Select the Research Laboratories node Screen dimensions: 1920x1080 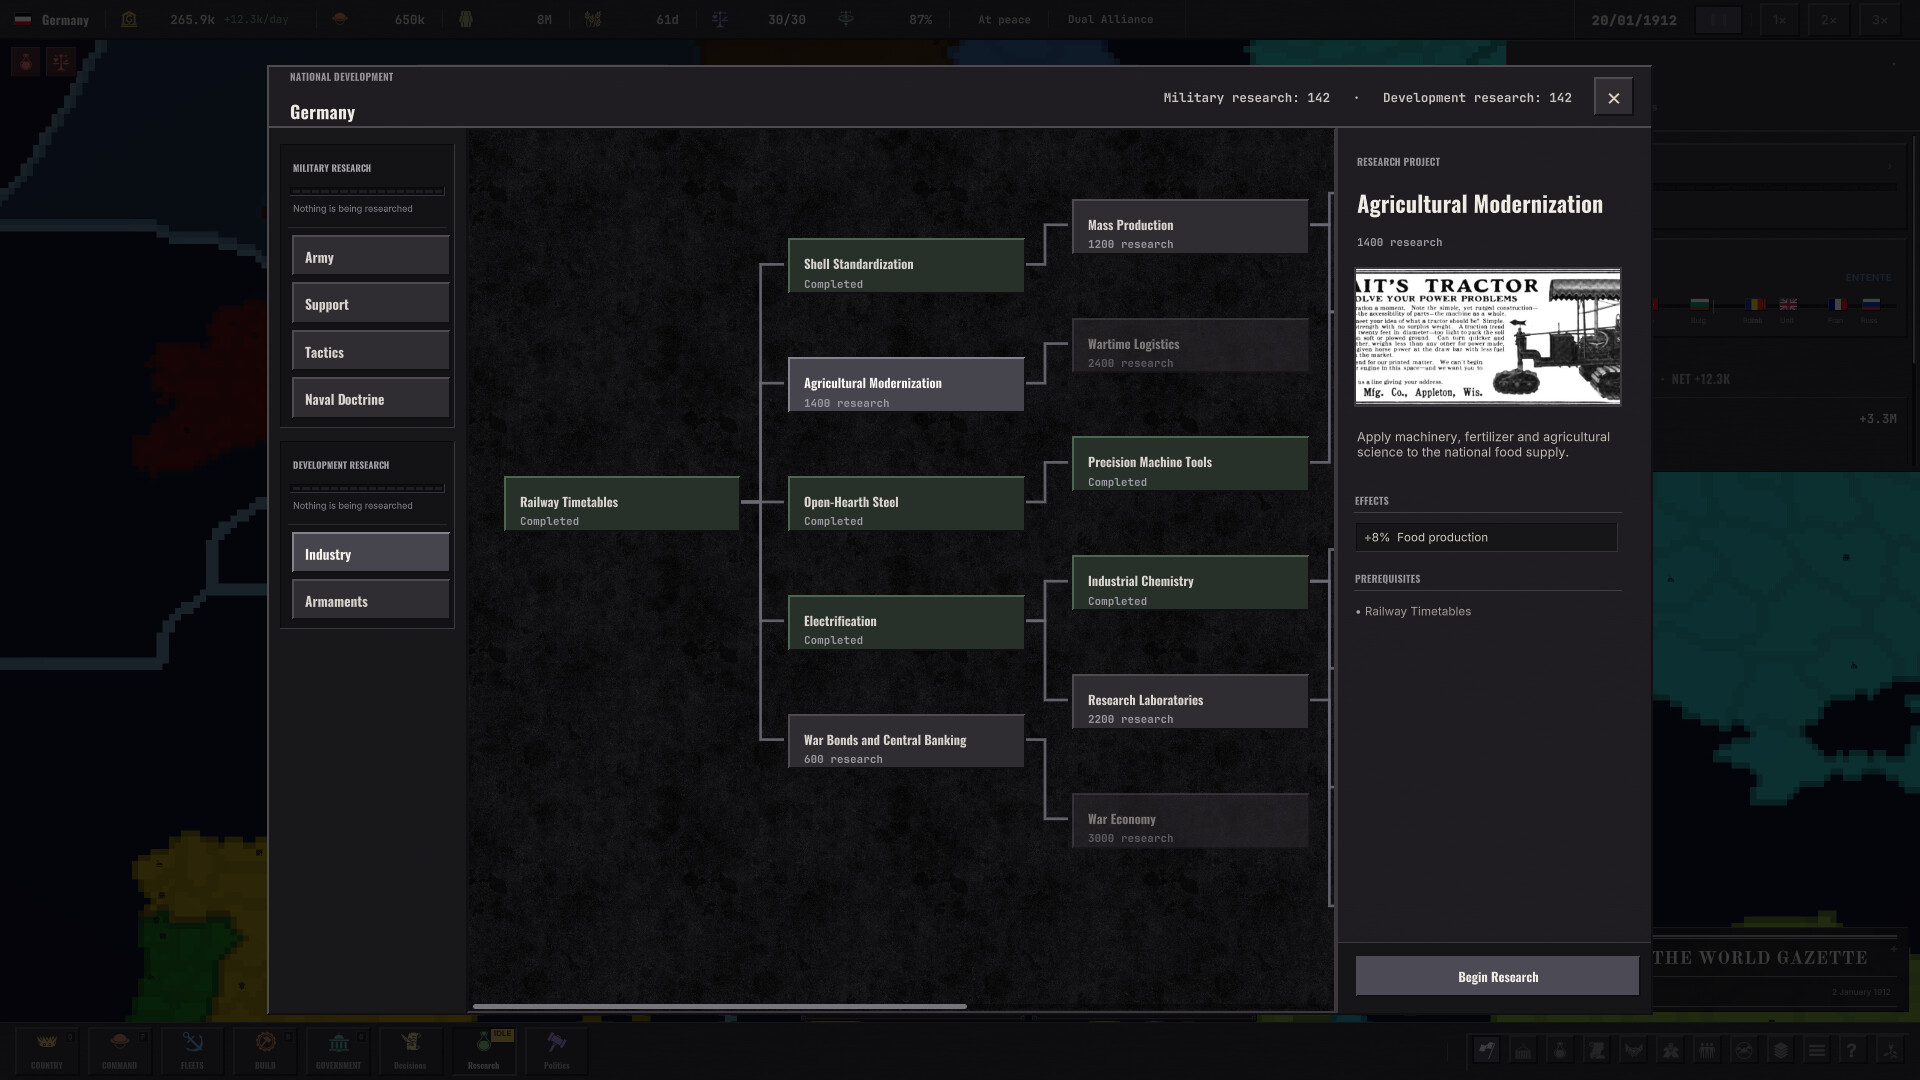coord(1190,702)
